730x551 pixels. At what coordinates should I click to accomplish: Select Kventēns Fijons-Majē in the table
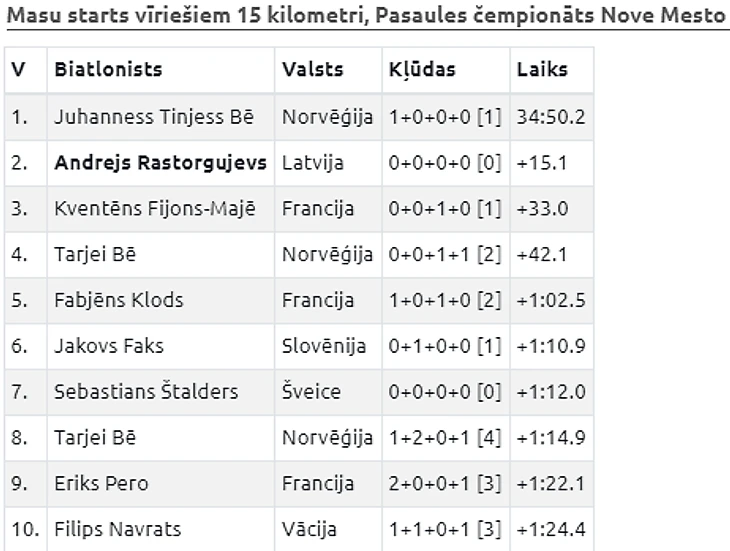[155, 209]
